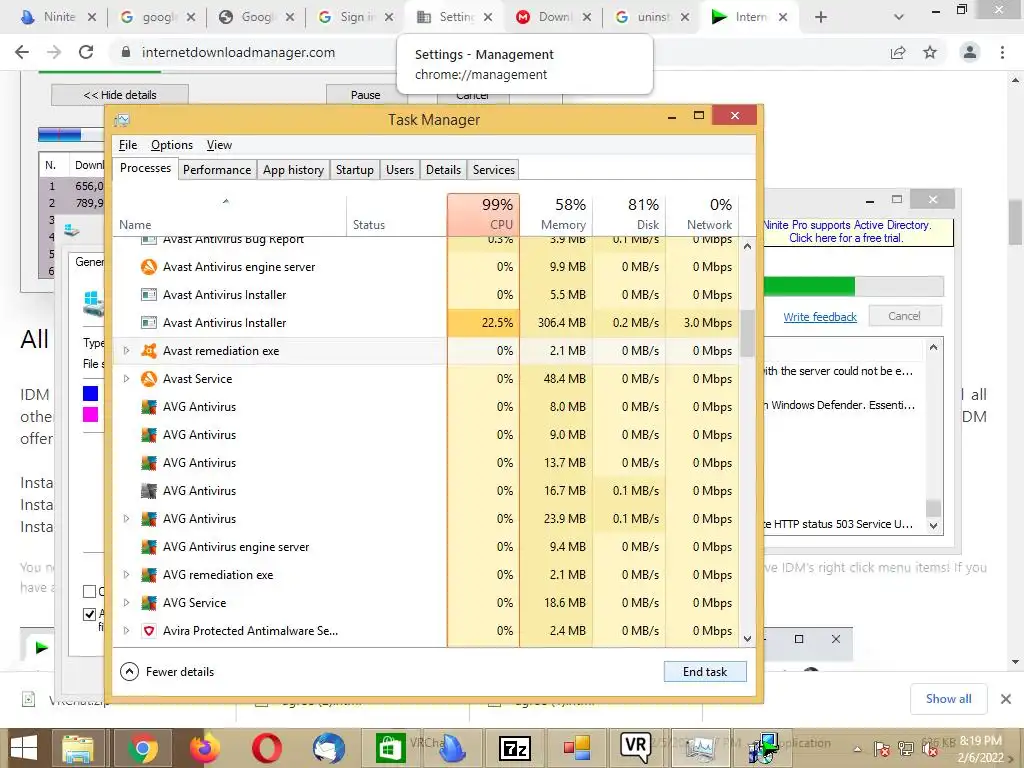Sort processes by the CPU column header

[483, 214]
